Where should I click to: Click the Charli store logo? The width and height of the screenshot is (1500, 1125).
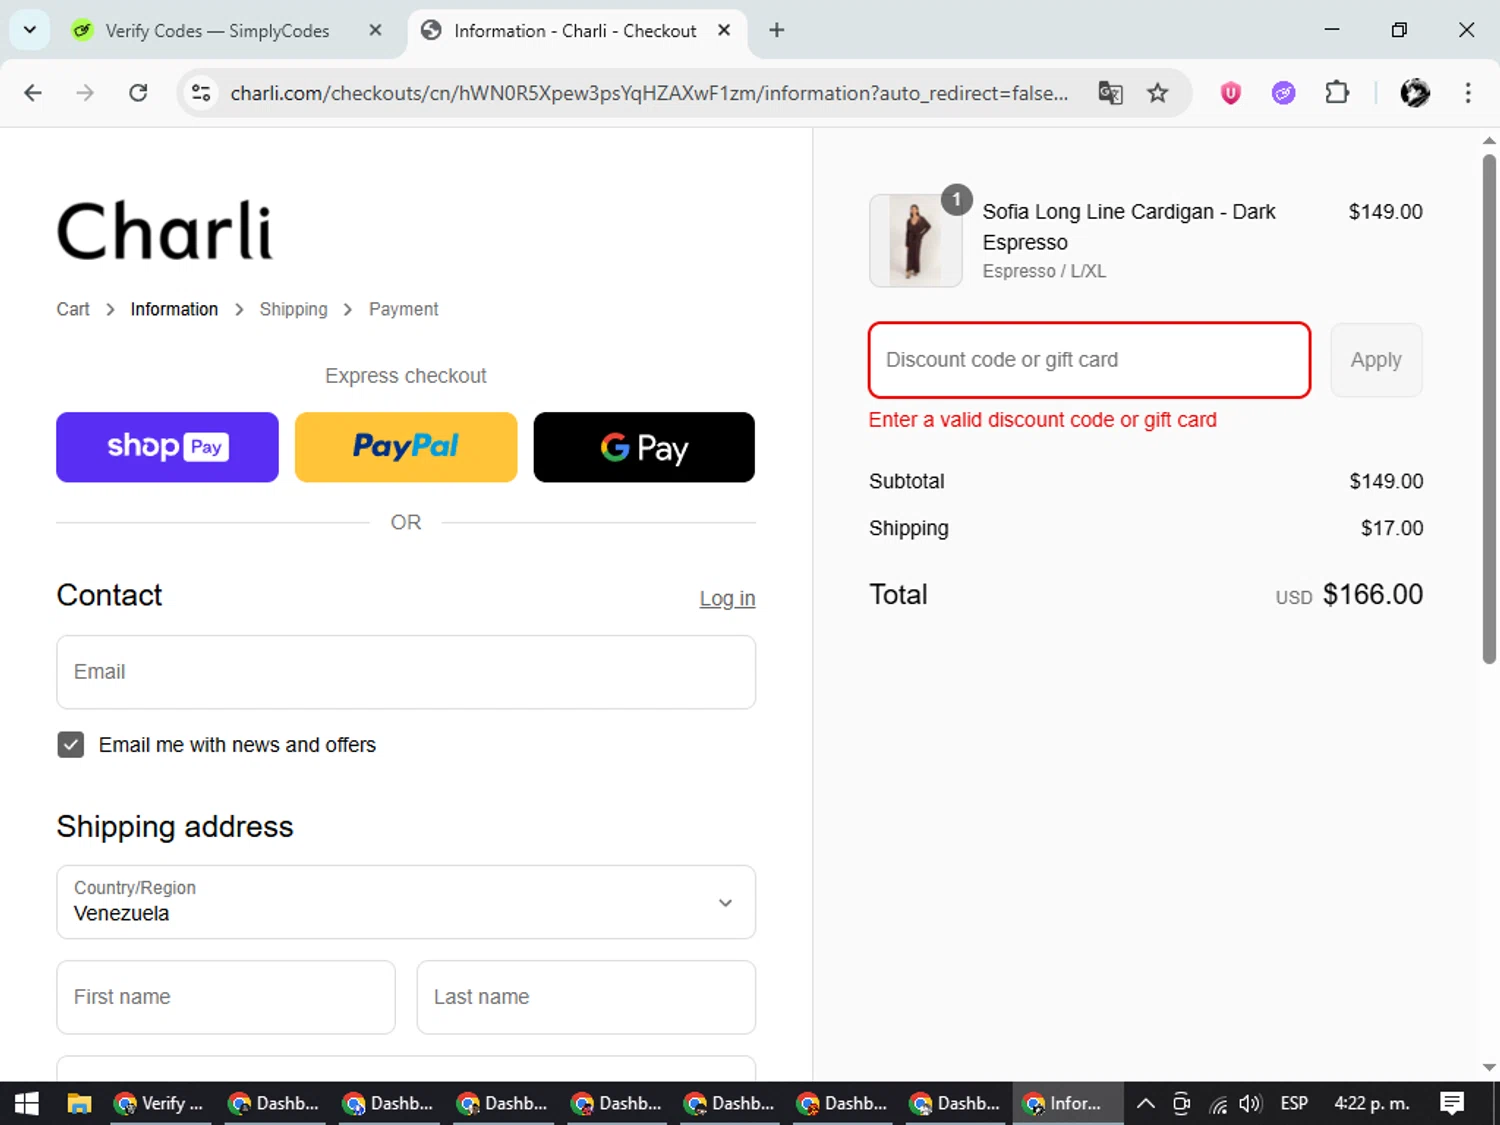[165, 230]
